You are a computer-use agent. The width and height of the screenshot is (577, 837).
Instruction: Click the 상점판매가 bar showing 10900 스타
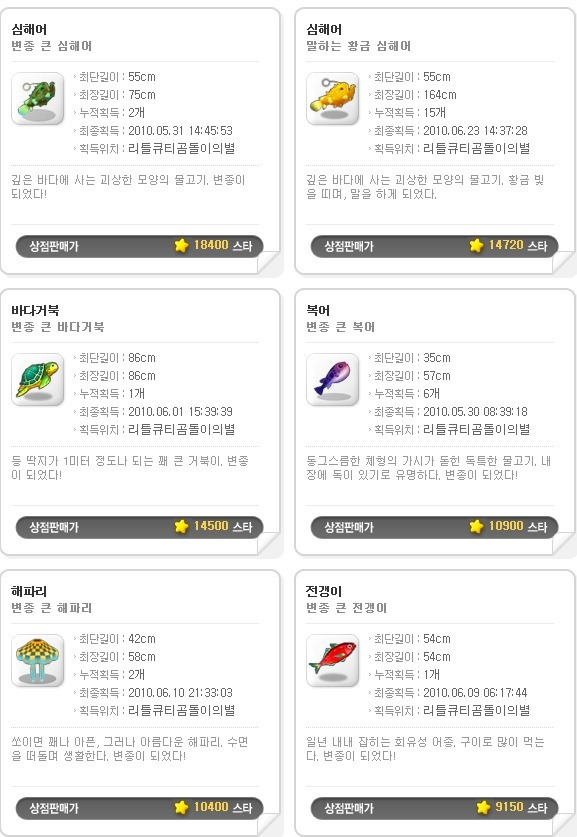click(434, 527)
